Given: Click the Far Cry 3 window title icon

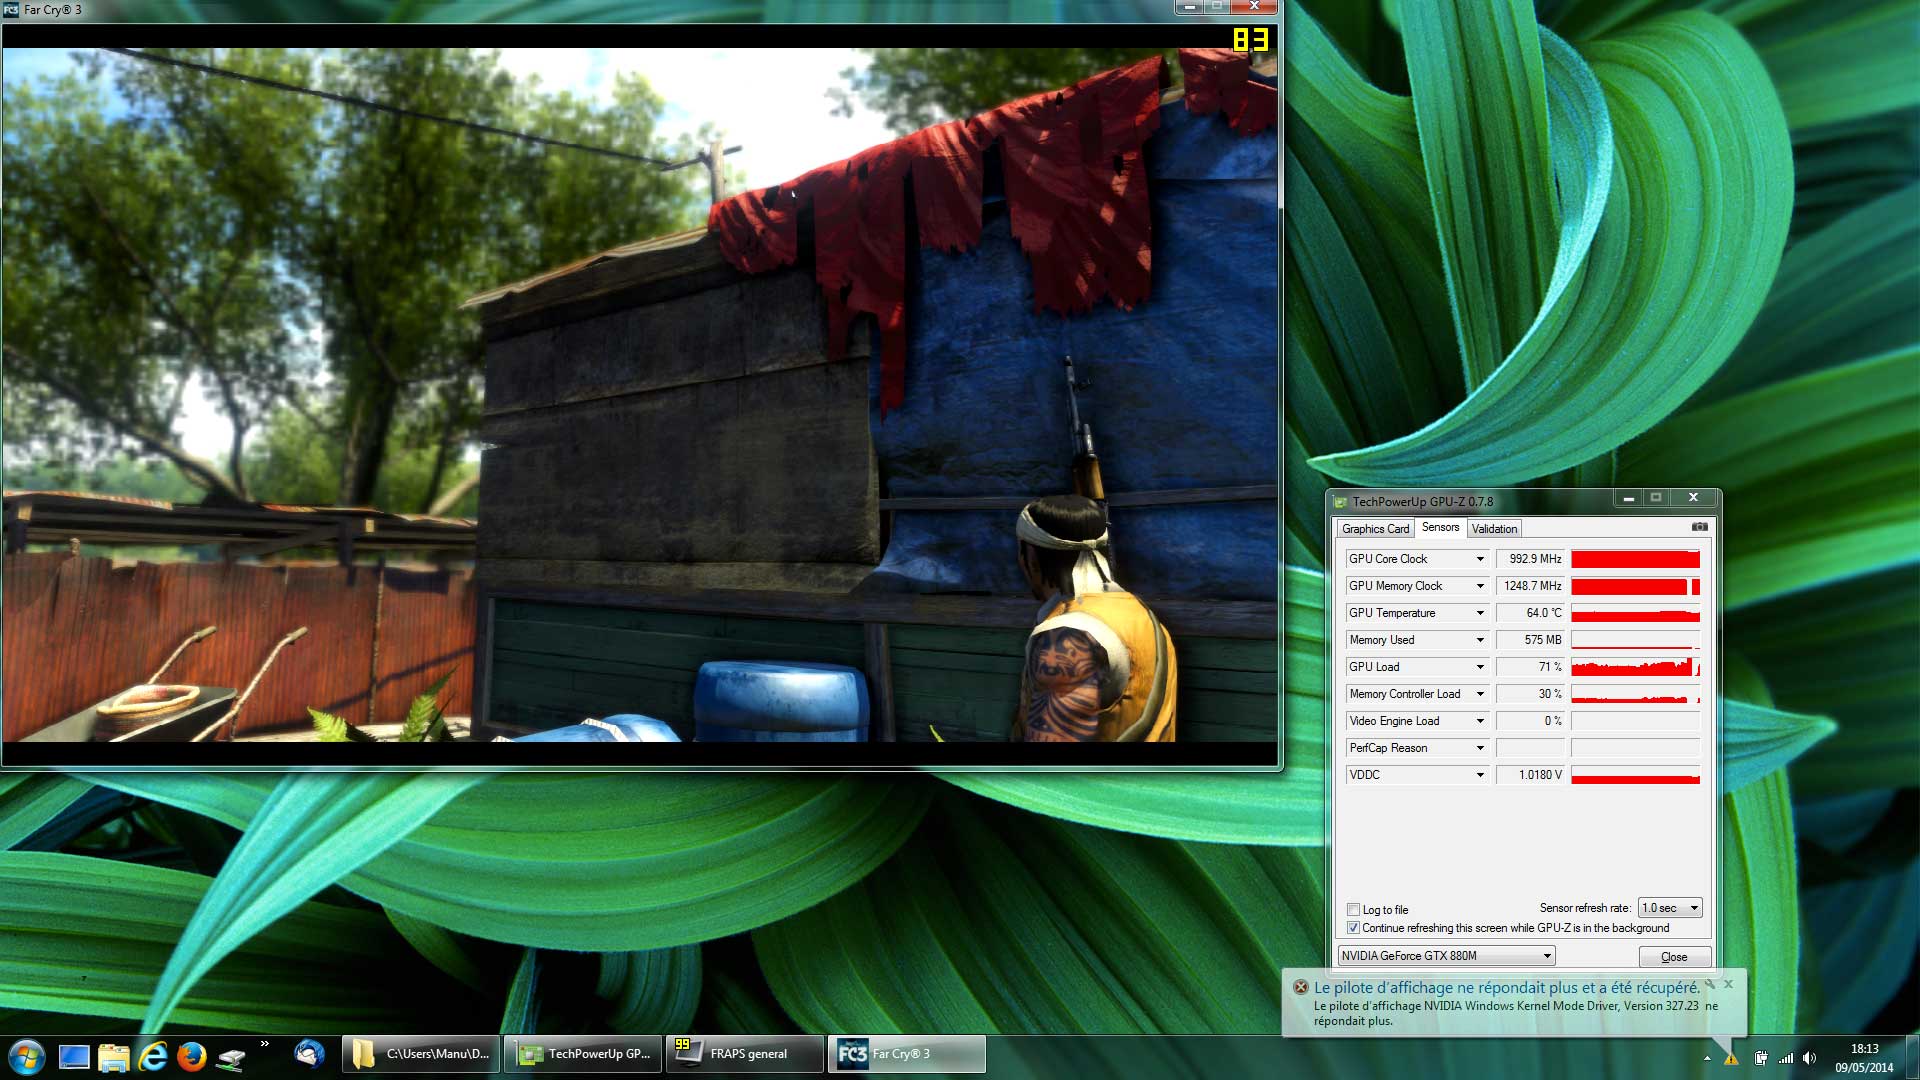Looking at the screenshot, I should pos(11,9).
